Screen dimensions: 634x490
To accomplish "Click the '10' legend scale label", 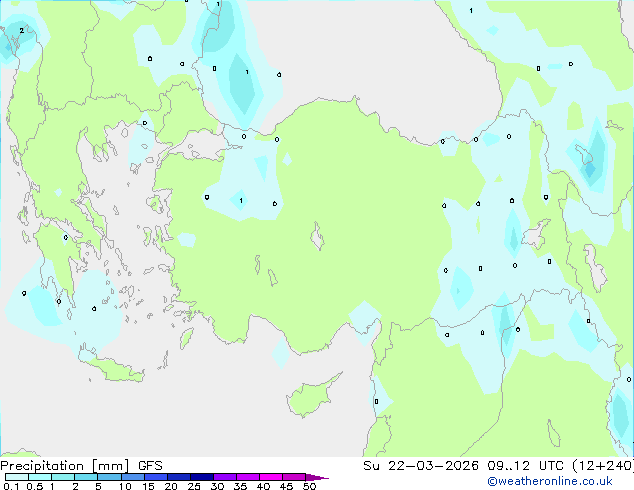I will pos(125,486).
